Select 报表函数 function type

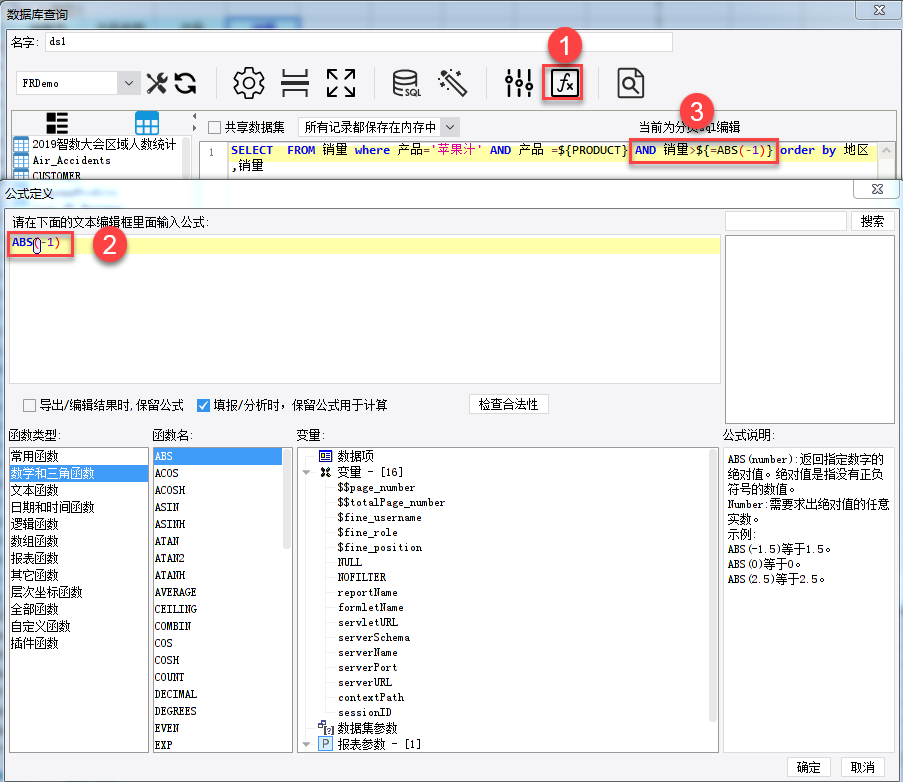click(79, 558)
